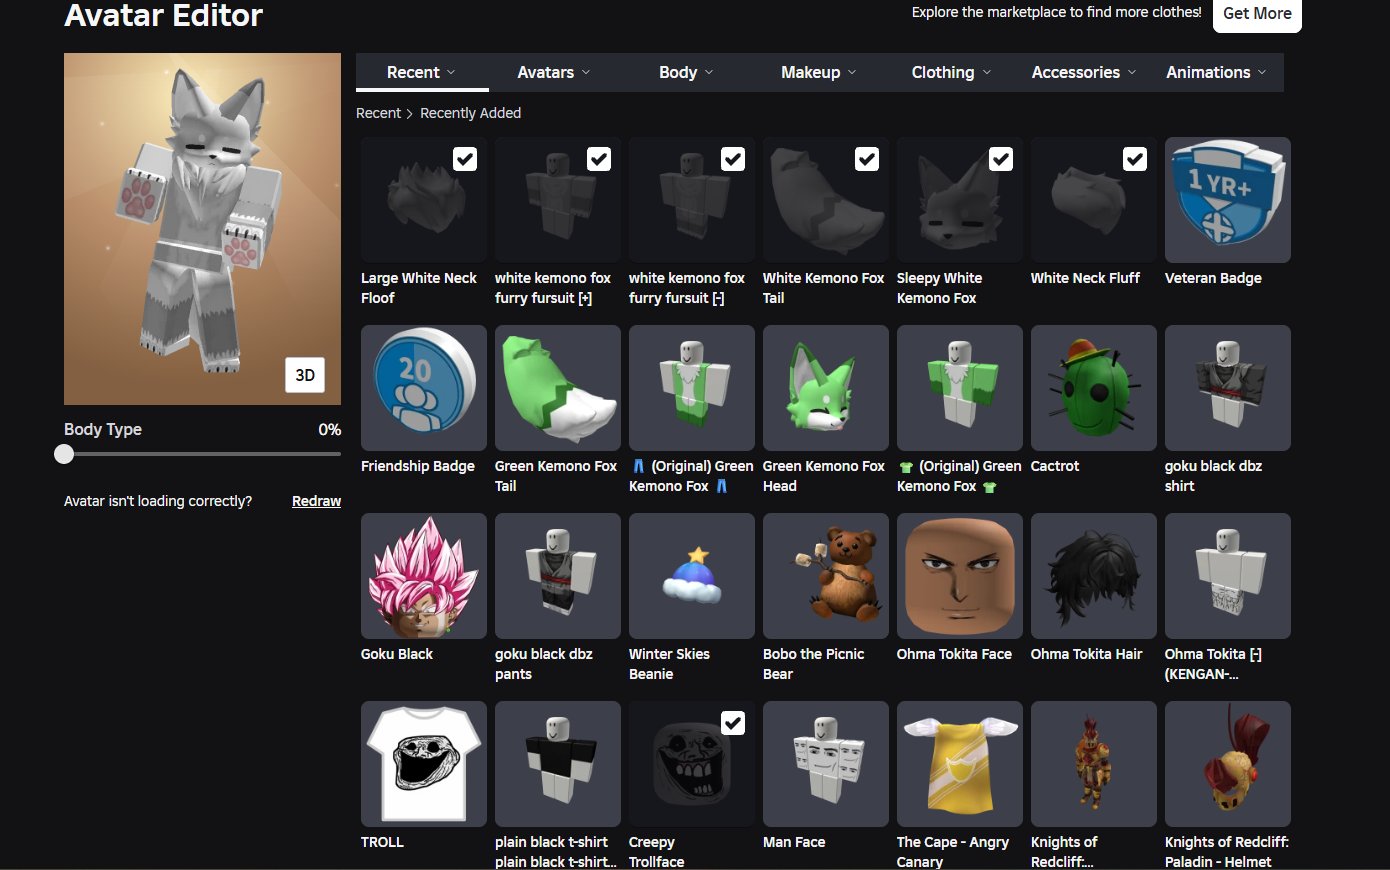Switch avatar preview to 3D view

click(305, 375)
